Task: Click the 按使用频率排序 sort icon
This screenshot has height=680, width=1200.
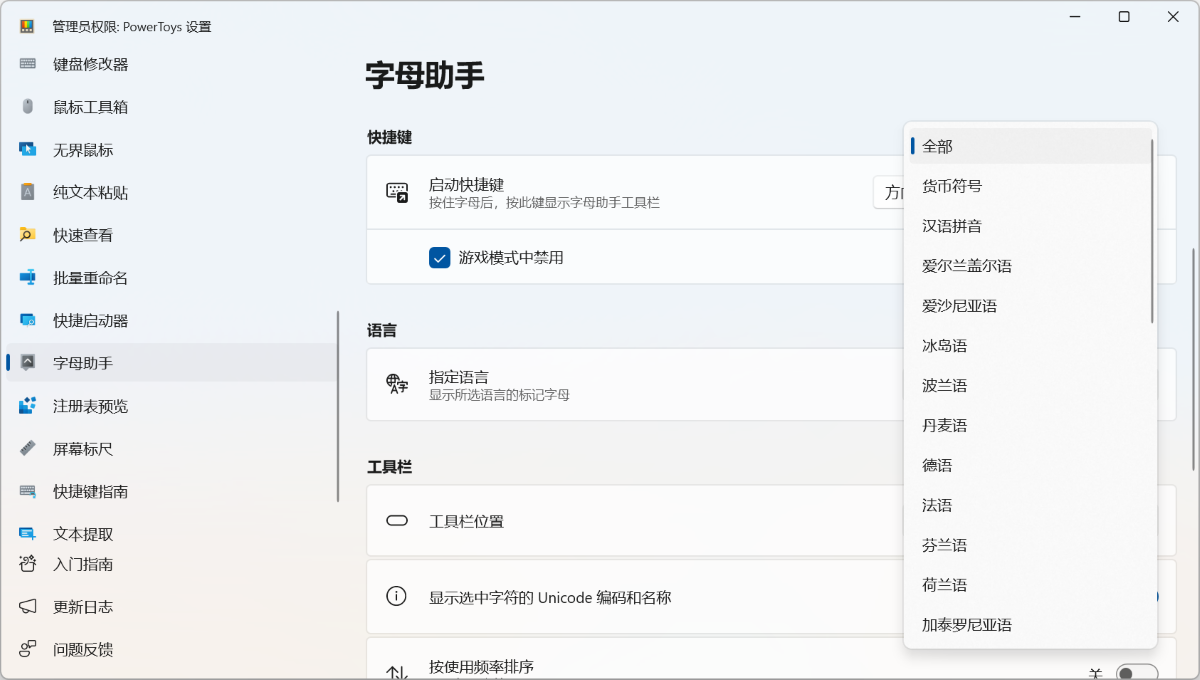Action: click(x=397, y=674)
